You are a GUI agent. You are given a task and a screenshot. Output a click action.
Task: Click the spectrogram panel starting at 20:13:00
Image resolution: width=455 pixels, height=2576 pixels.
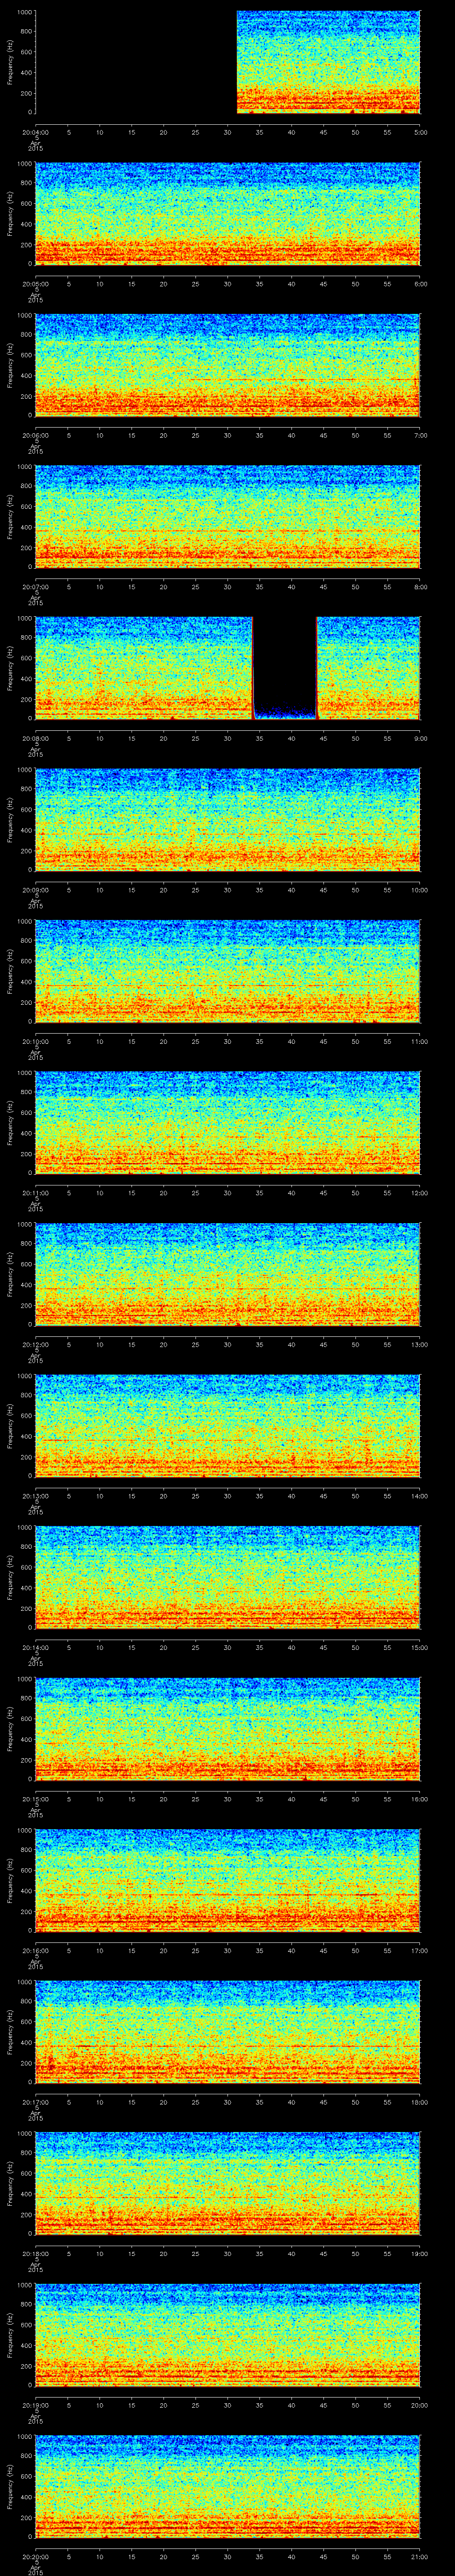click(228, 1425)
